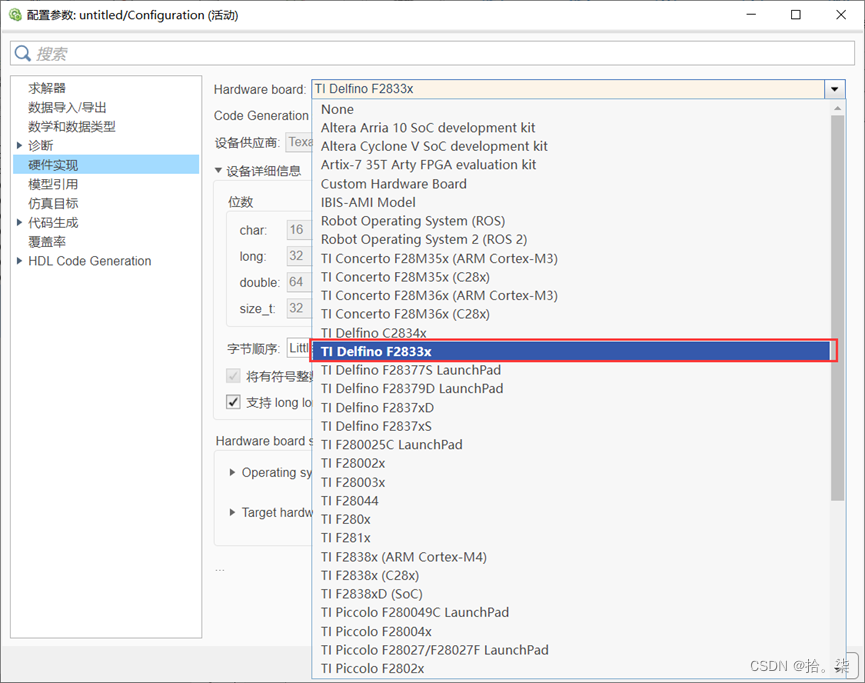Viewport: 865px width, 683px height.
Task: Select TI Concerto F28M36x (ARM Cortex-M3)
Action: click(x=572, y=295)
